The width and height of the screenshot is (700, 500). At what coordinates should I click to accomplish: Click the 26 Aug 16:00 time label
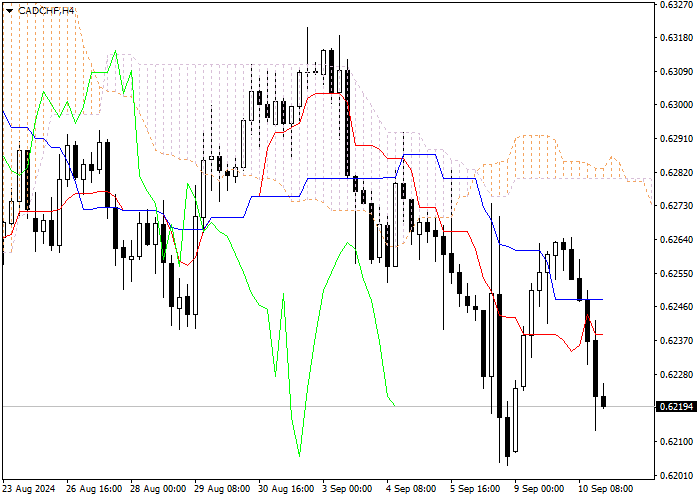coord(94,489)
